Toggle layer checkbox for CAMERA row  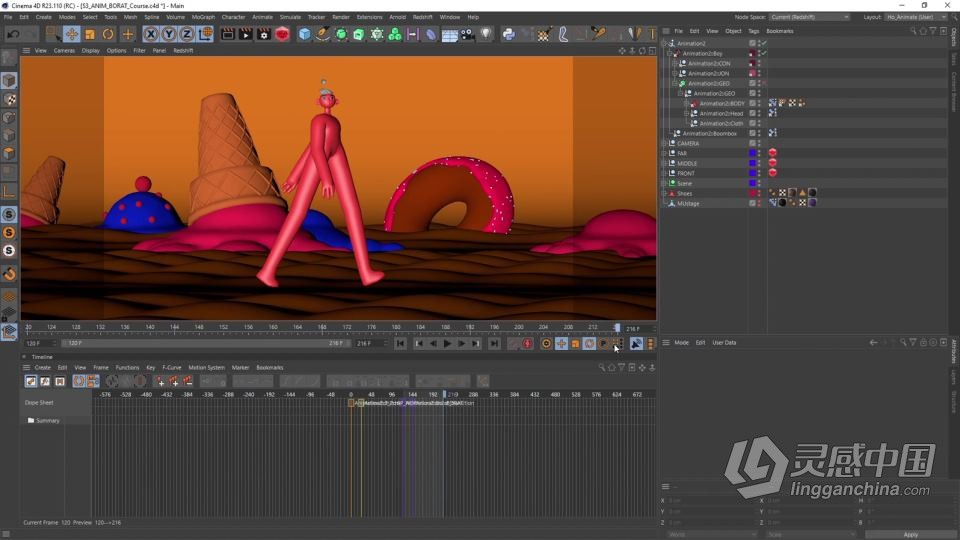click(752, 143)
